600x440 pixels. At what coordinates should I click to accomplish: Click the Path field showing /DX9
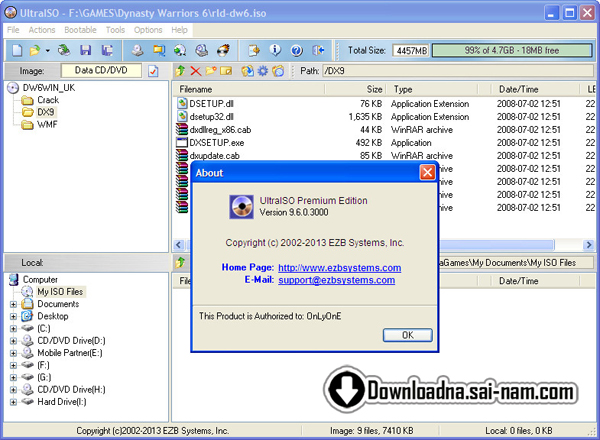pos(458,71)
